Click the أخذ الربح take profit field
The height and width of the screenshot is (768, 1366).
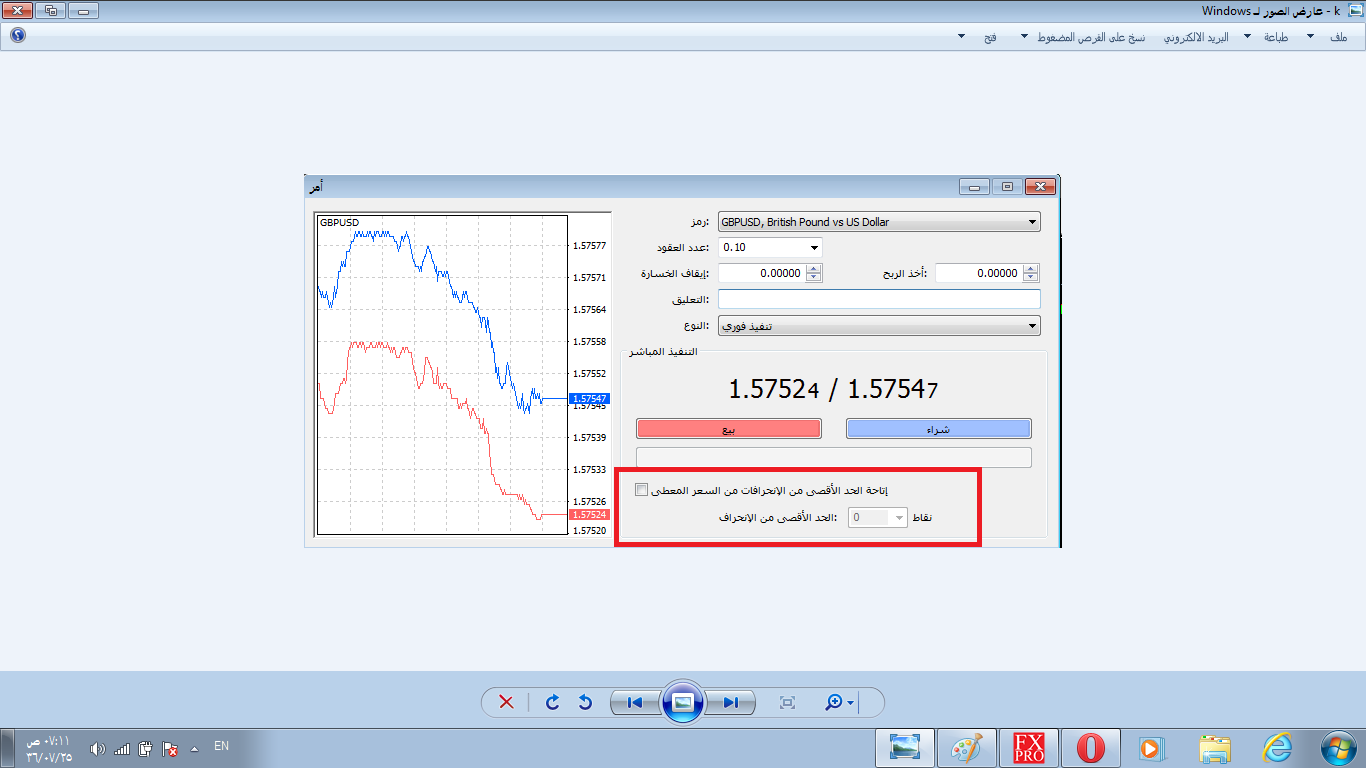click(979, 273)
